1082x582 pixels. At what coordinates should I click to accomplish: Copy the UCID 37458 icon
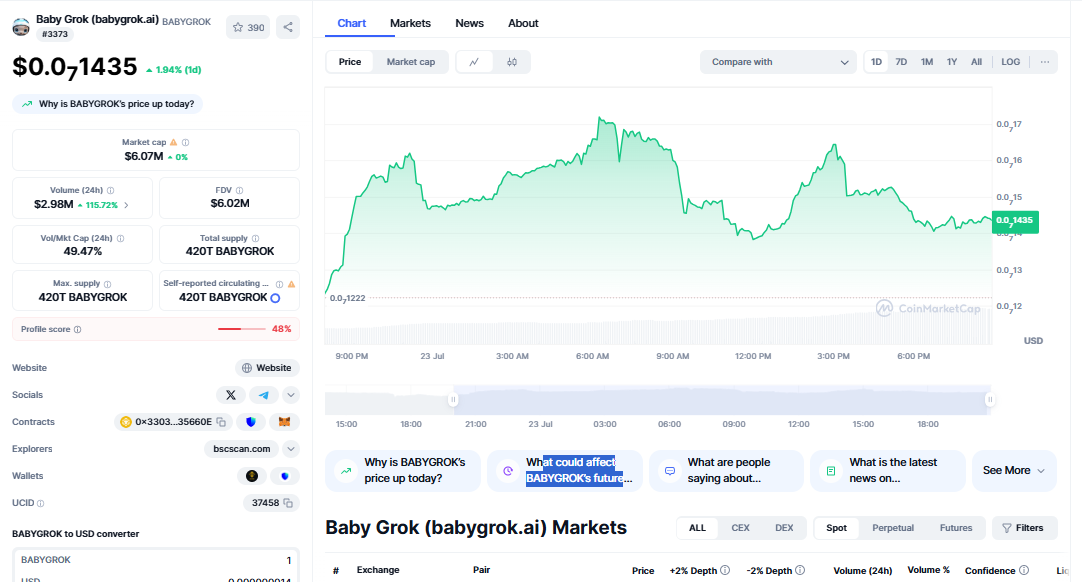(x=288, y=503)
